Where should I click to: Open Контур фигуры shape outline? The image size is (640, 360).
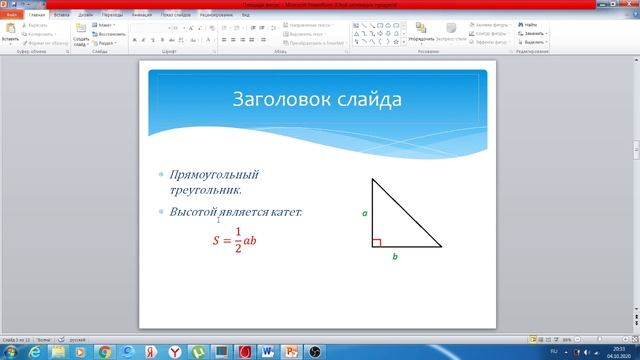pyautogui.click(x=489, y=33)
